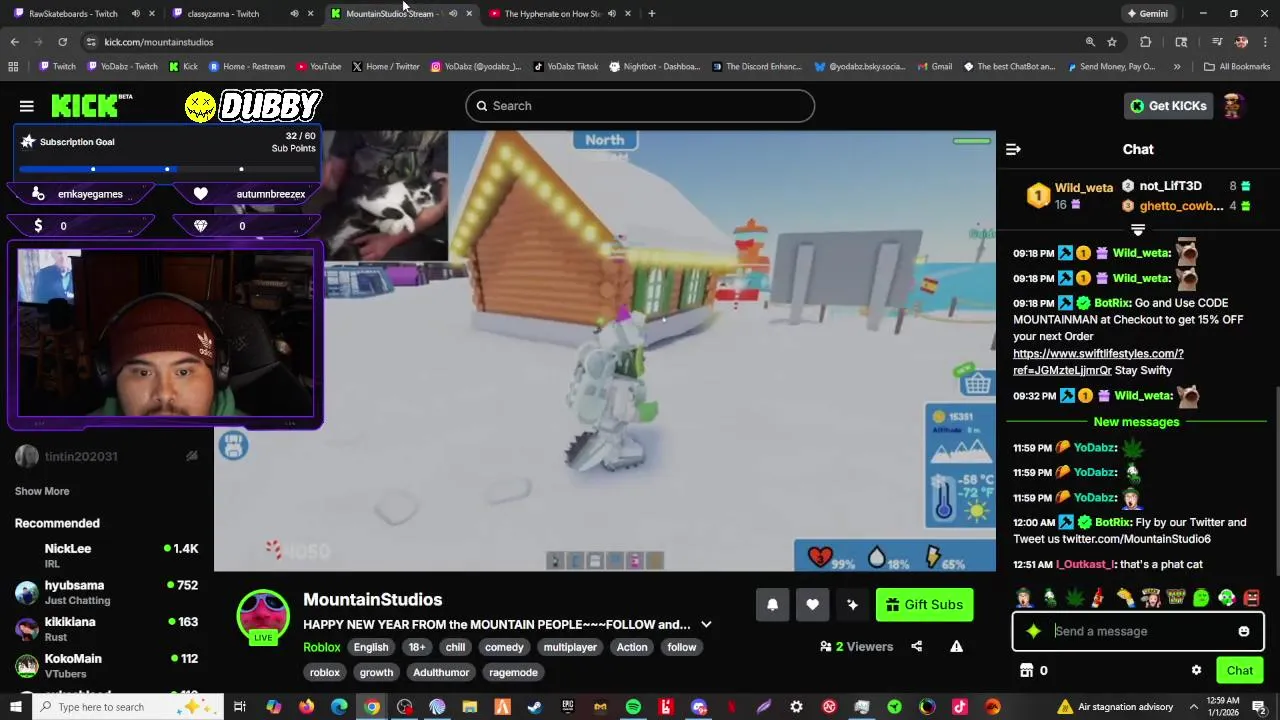Bookmark this page with star
1280x720 pixels.
pos(1112,42)
